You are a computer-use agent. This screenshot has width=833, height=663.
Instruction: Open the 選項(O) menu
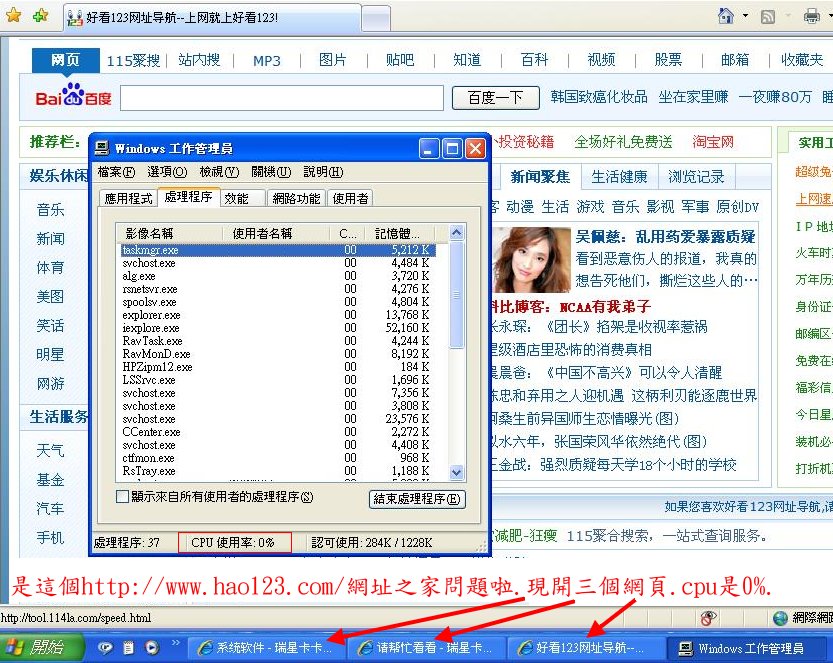click(x=167, y=172)
